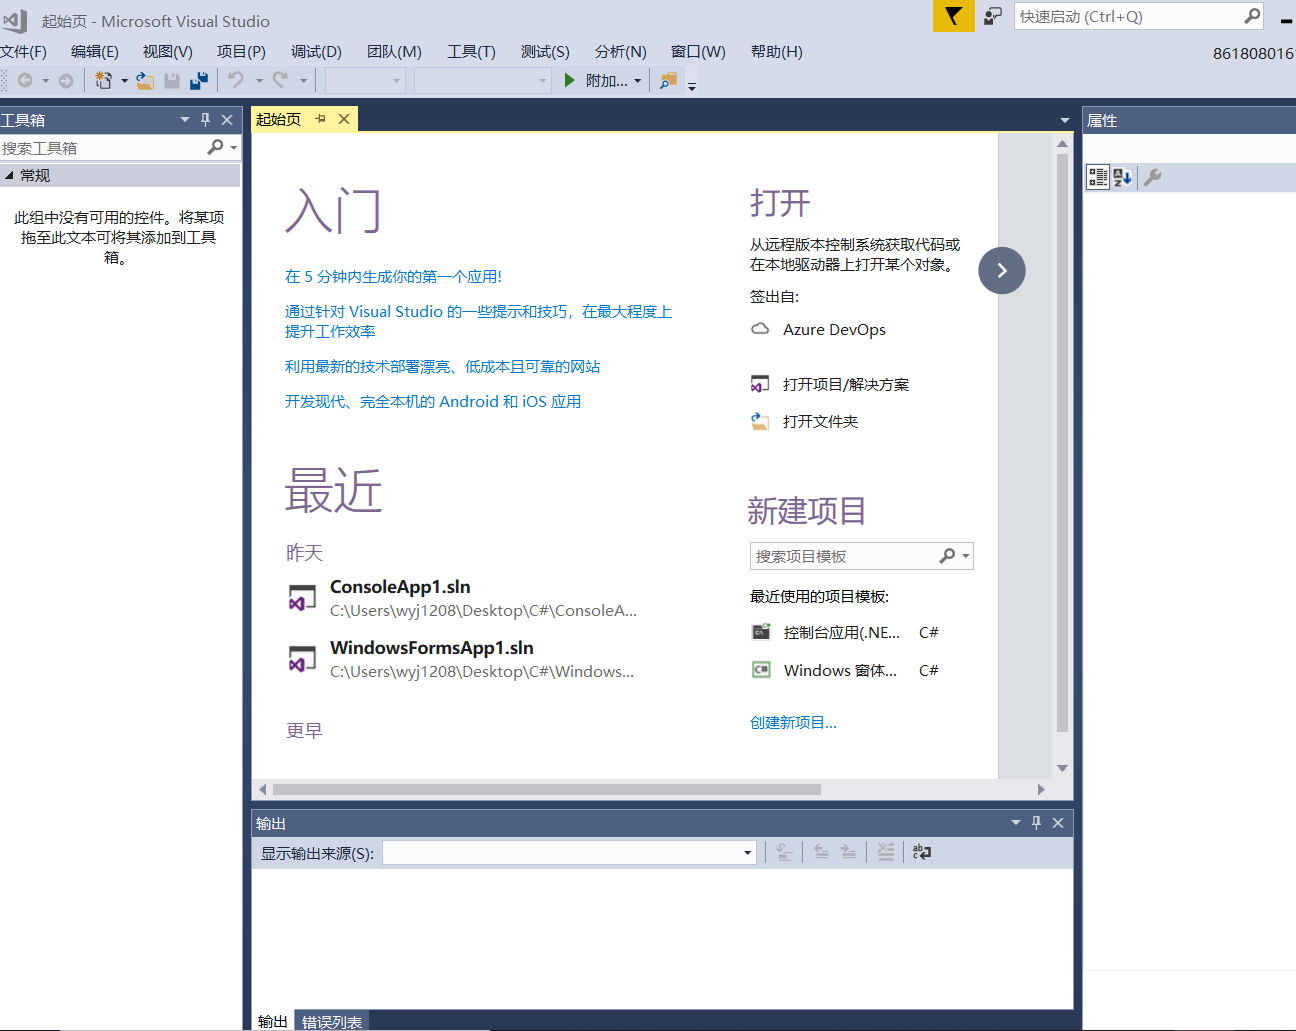
Task: Click the Start Page vertical scrollbar
Action: (x=1062, y=443)
